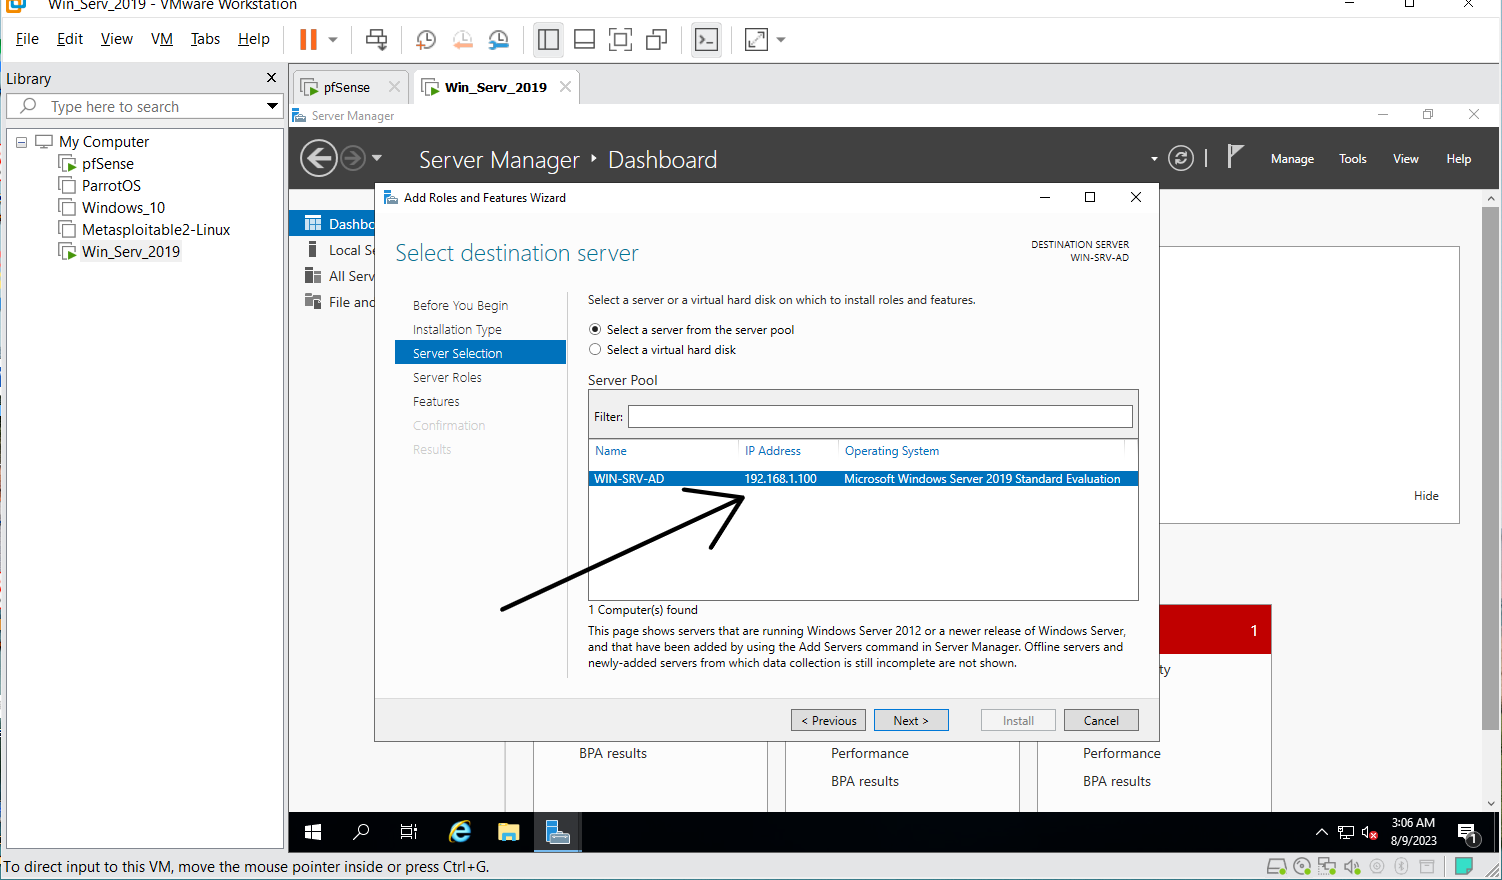Refresh the Server Manager dashboard

point(1181,158)
